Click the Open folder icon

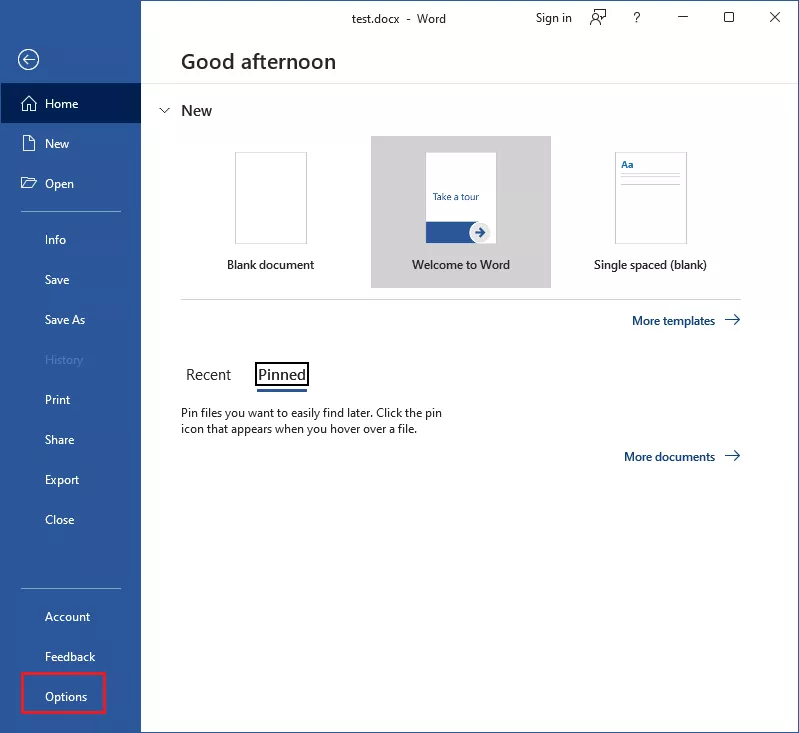click(28, 184)
